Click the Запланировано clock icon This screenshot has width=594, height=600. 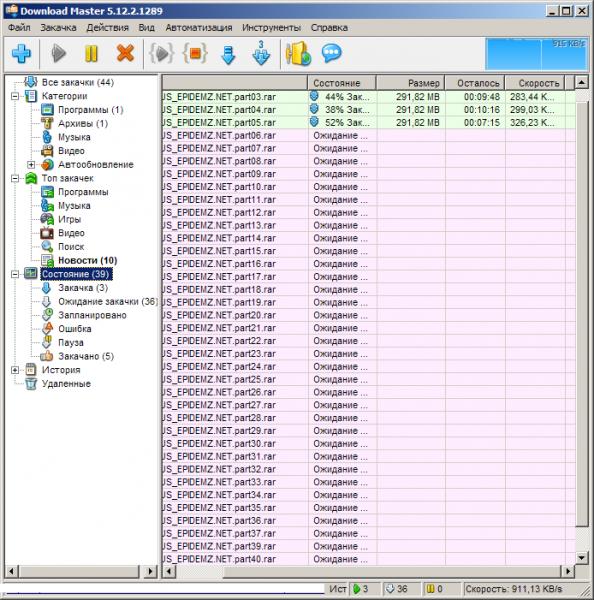(x=47, y=315)
